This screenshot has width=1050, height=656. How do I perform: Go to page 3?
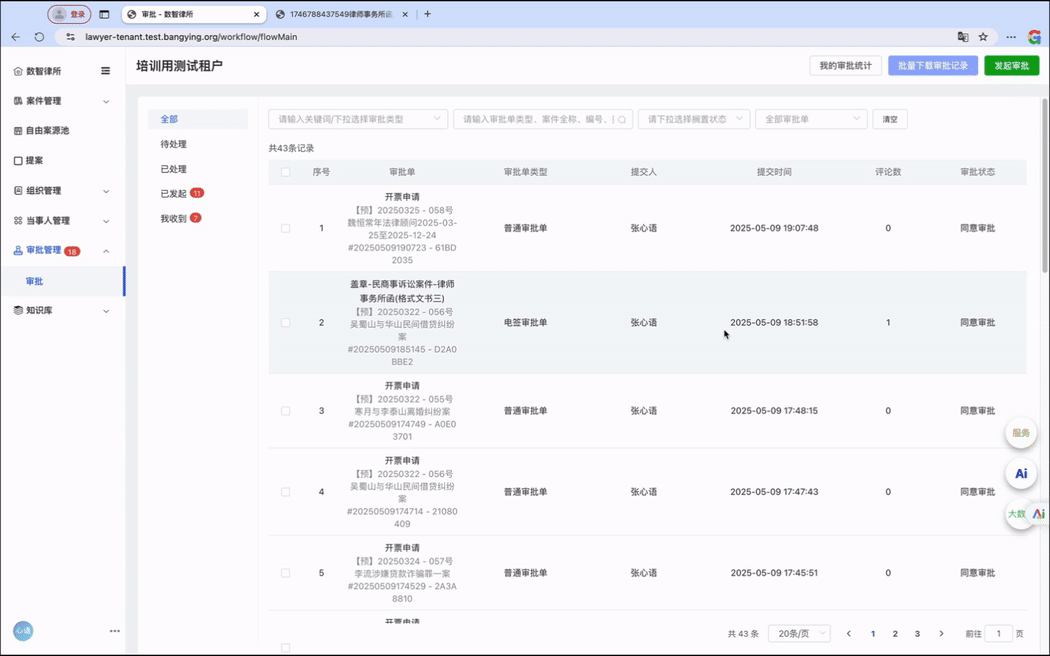917,633
